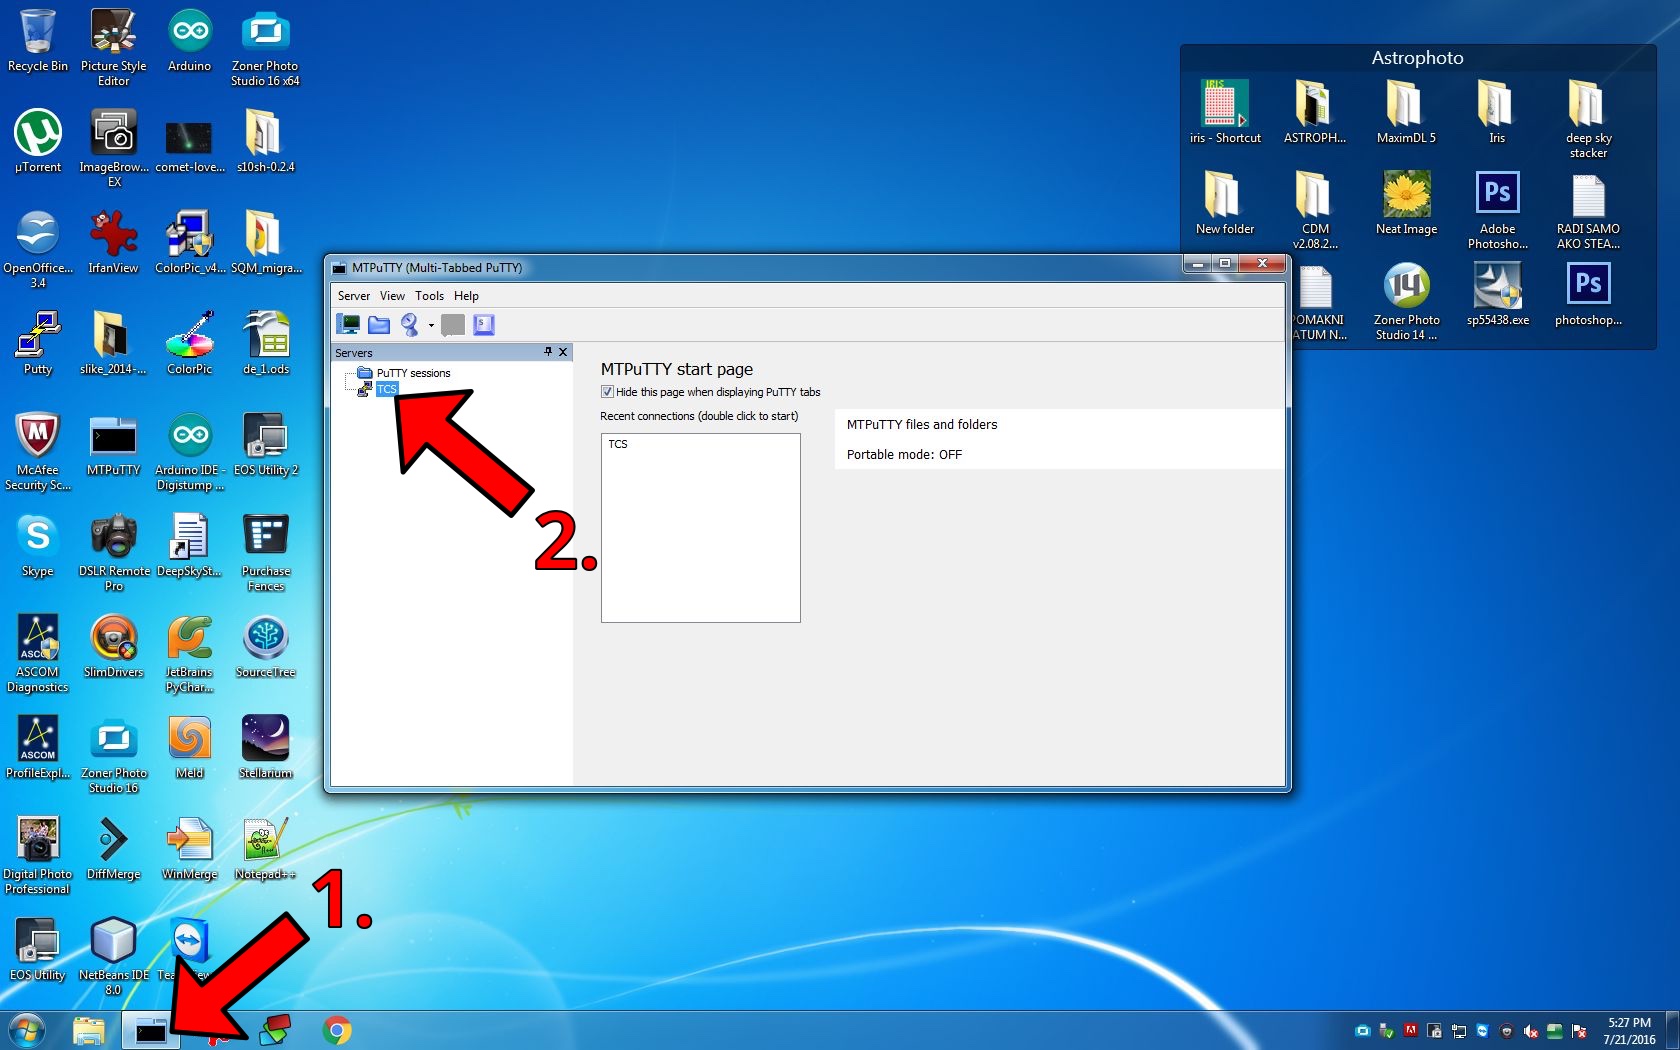Click the send script 'S' toolbar icon
The image size is (1680, 1050).
click(x=484, y=324)
